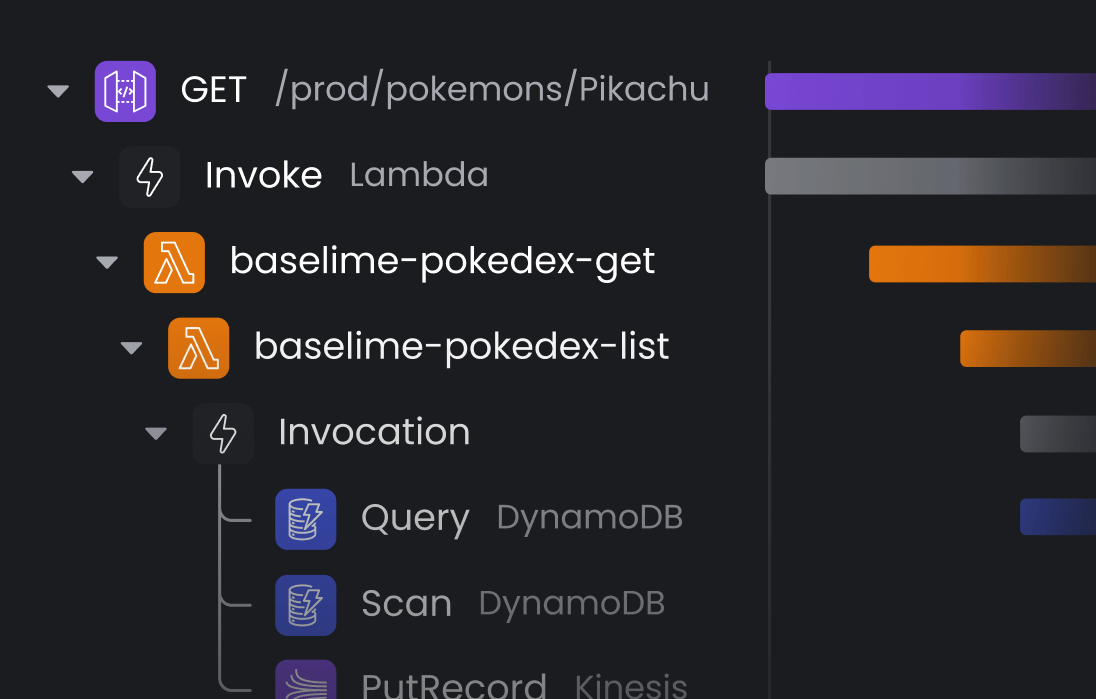This screenshot has height=699, width=1096.
Task: Click the orange baselime-pokedex-get duration bar
Action: (982, 264)
